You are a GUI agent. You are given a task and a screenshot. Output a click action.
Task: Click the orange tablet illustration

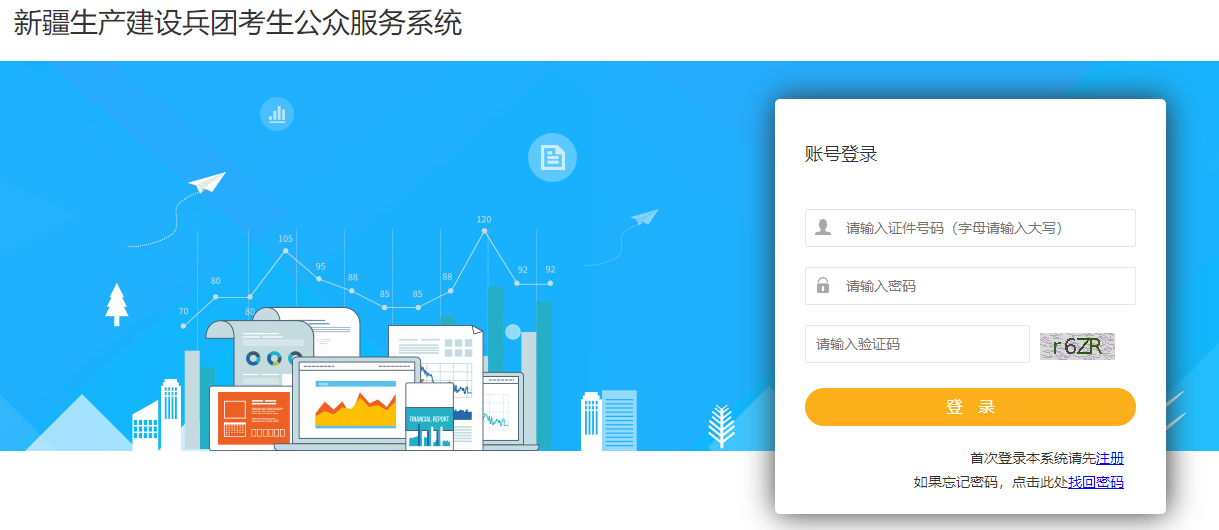250,418
